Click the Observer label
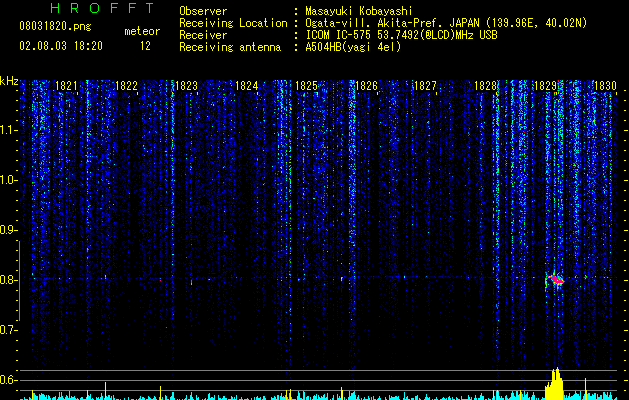The width and height of the screenshot is (629, 400). pyautogui.click(x=203, y=11)
